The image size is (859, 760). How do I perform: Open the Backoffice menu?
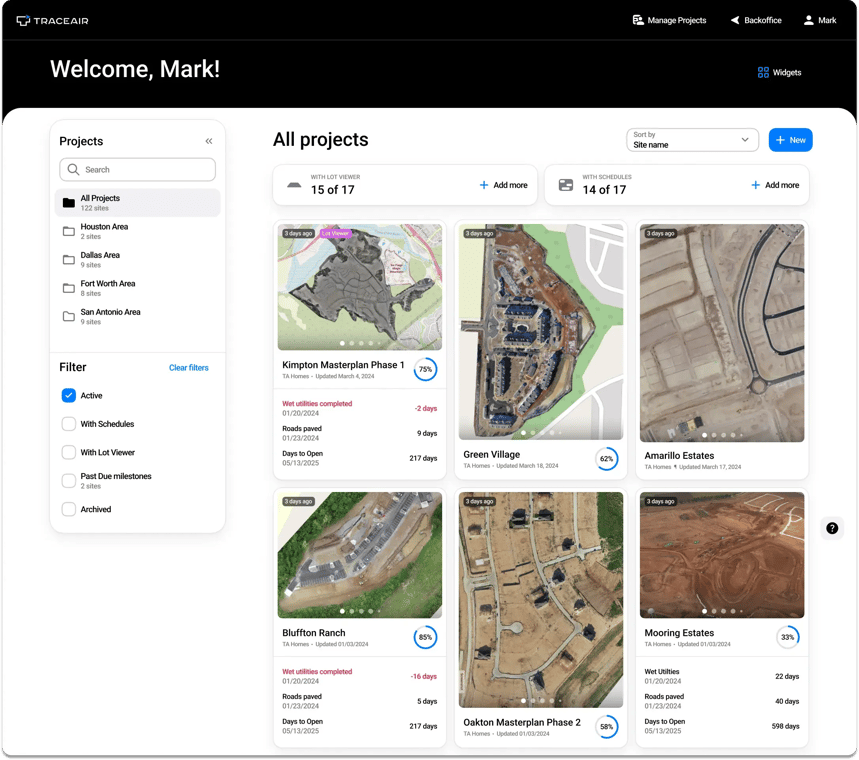[755, 20]
